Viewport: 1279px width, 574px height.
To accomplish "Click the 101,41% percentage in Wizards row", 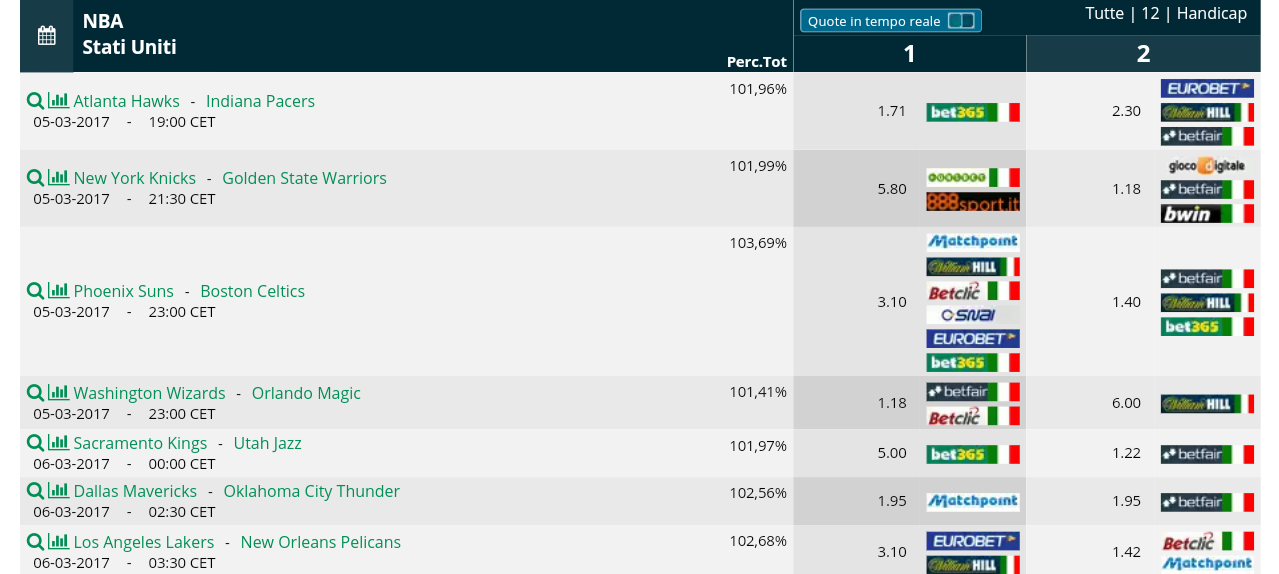I will 758,392.
